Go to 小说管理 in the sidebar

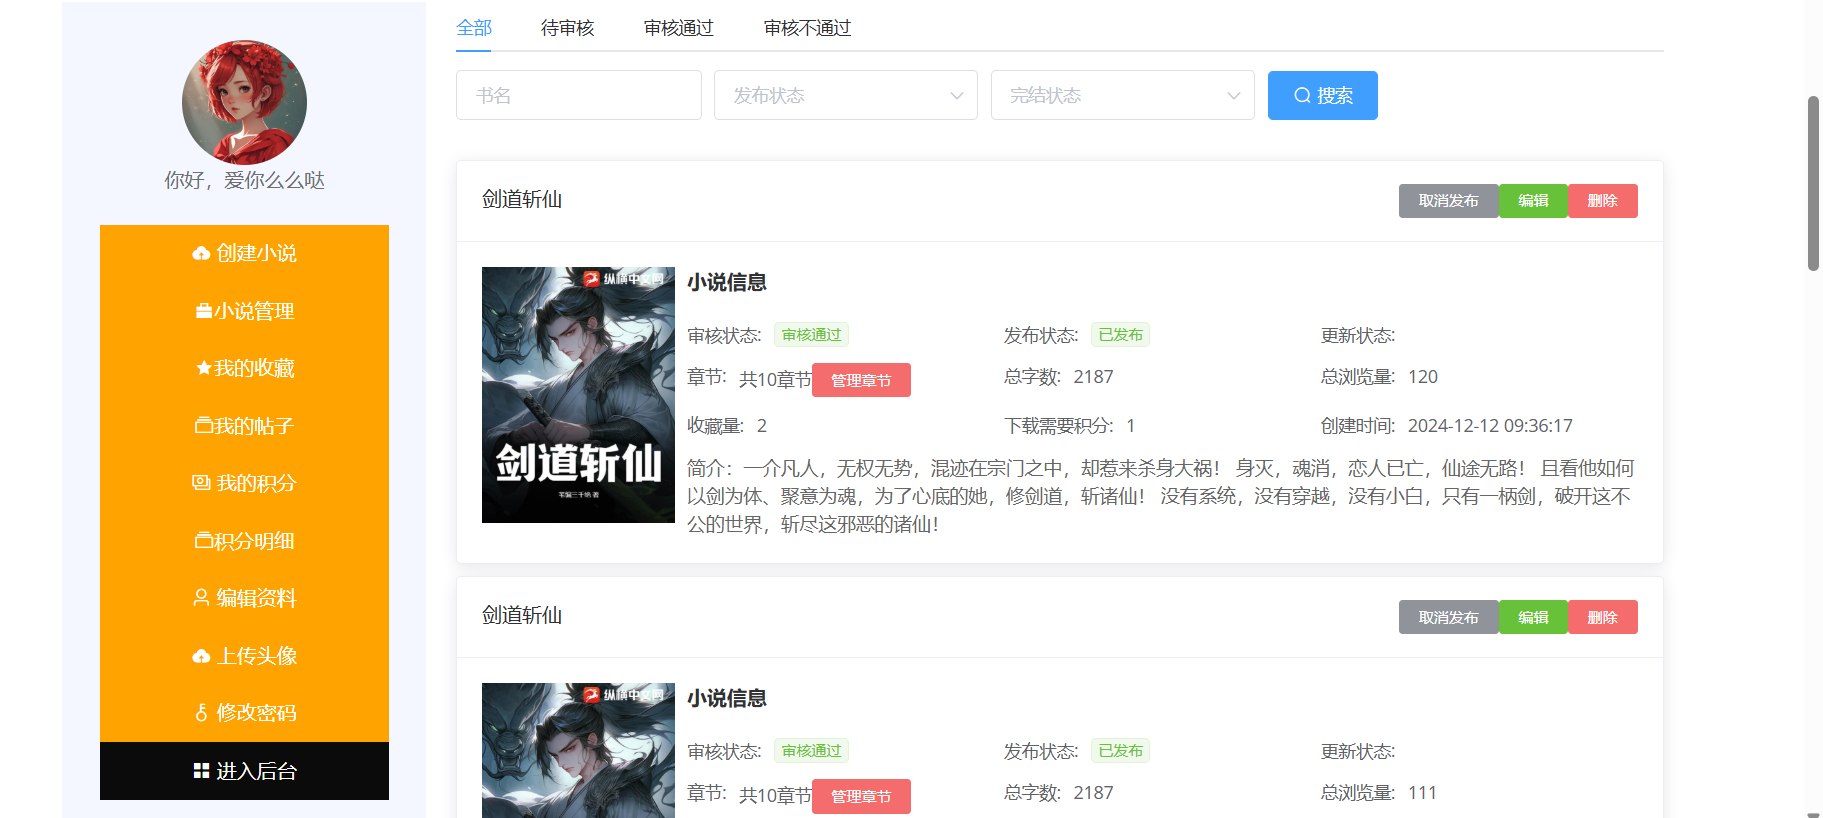click(x=244, y=311)
